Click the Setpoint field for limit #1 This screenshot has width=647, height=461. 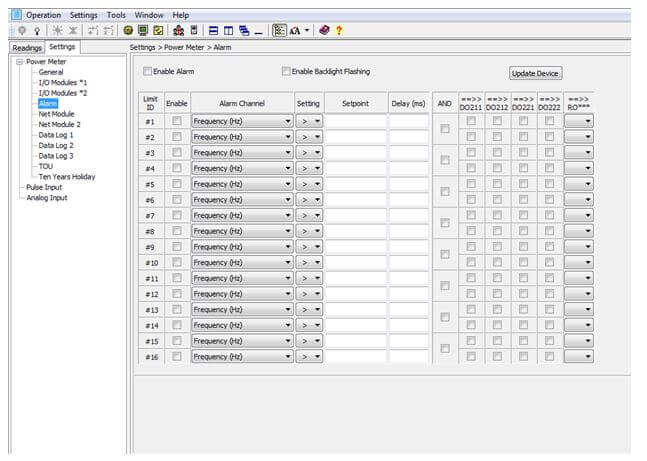point(355,121)
